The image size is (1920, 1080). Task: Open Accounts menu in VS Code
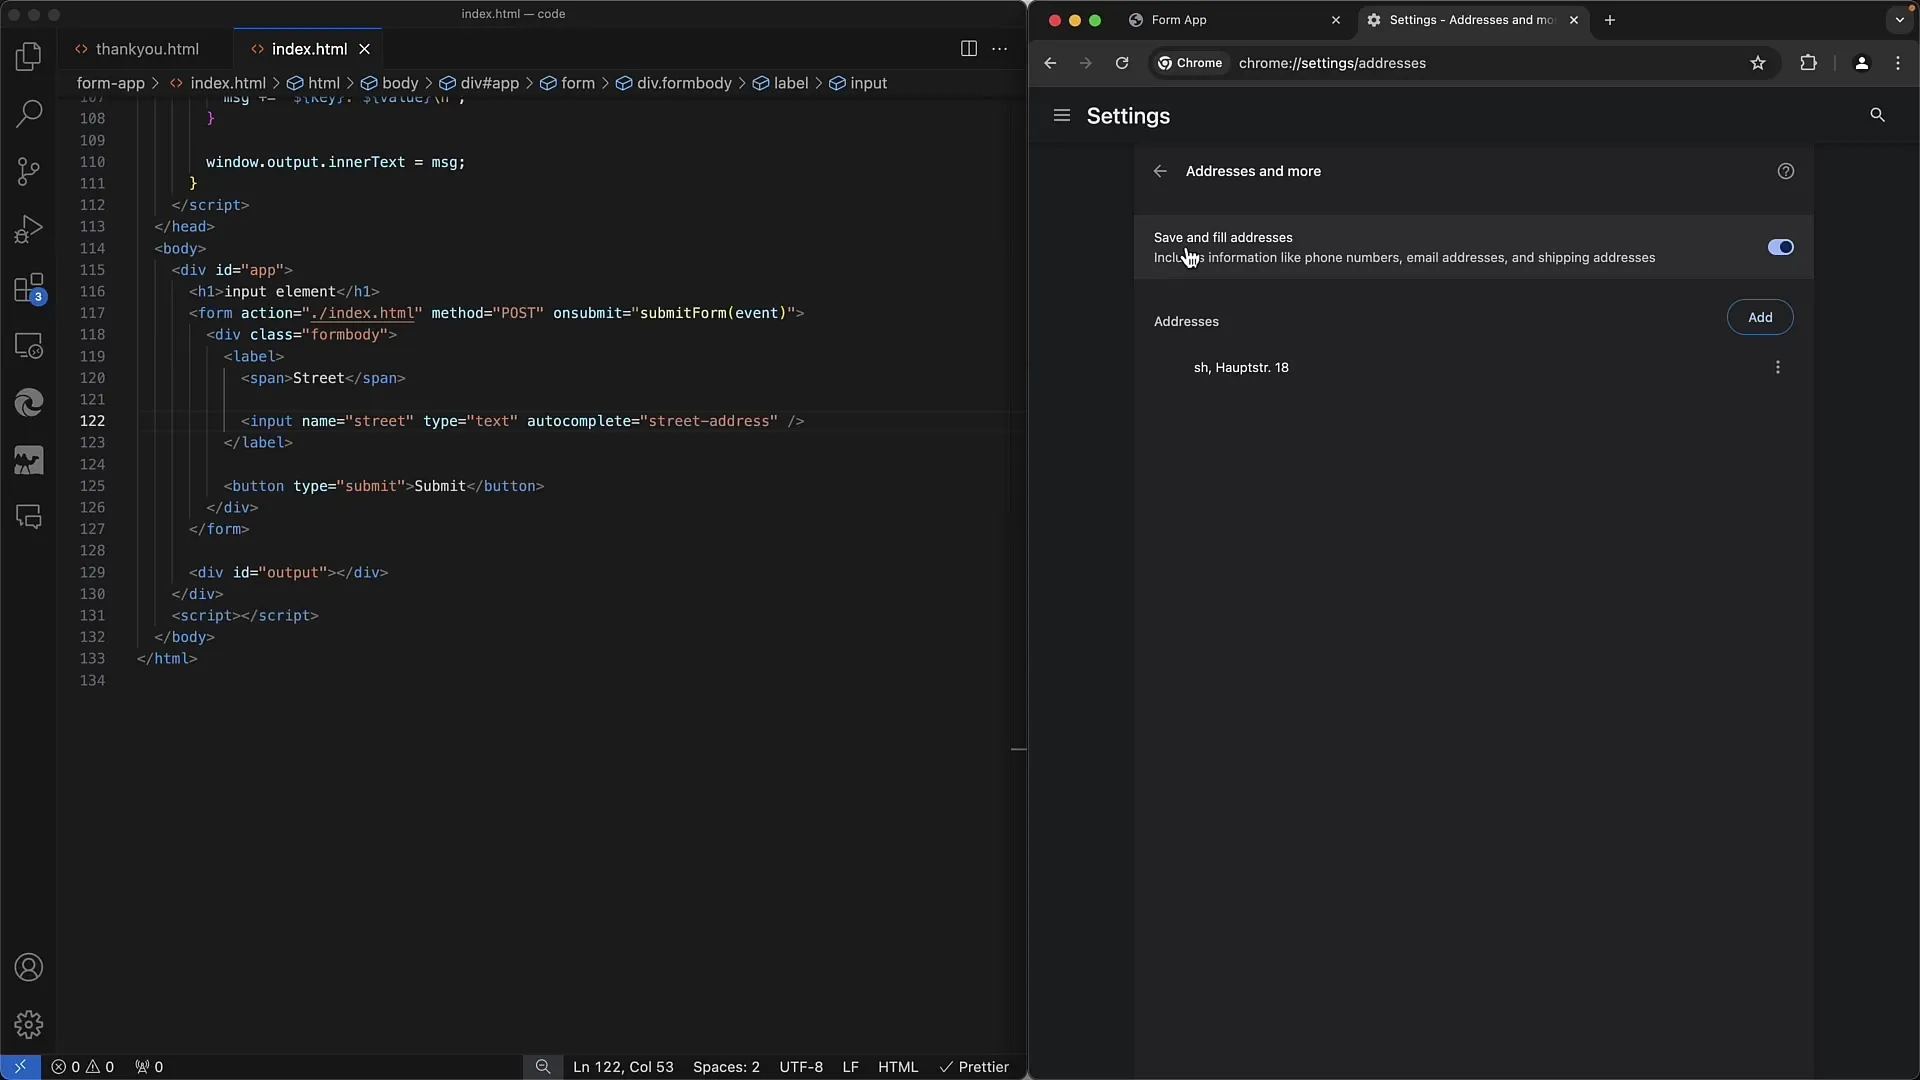click(x=29, y=967)
